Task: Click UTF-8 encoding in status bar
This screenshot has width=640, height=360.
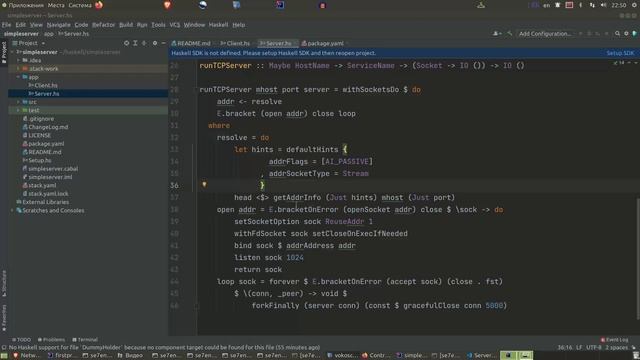Action: pyautogui.click(x=594, y=347)
